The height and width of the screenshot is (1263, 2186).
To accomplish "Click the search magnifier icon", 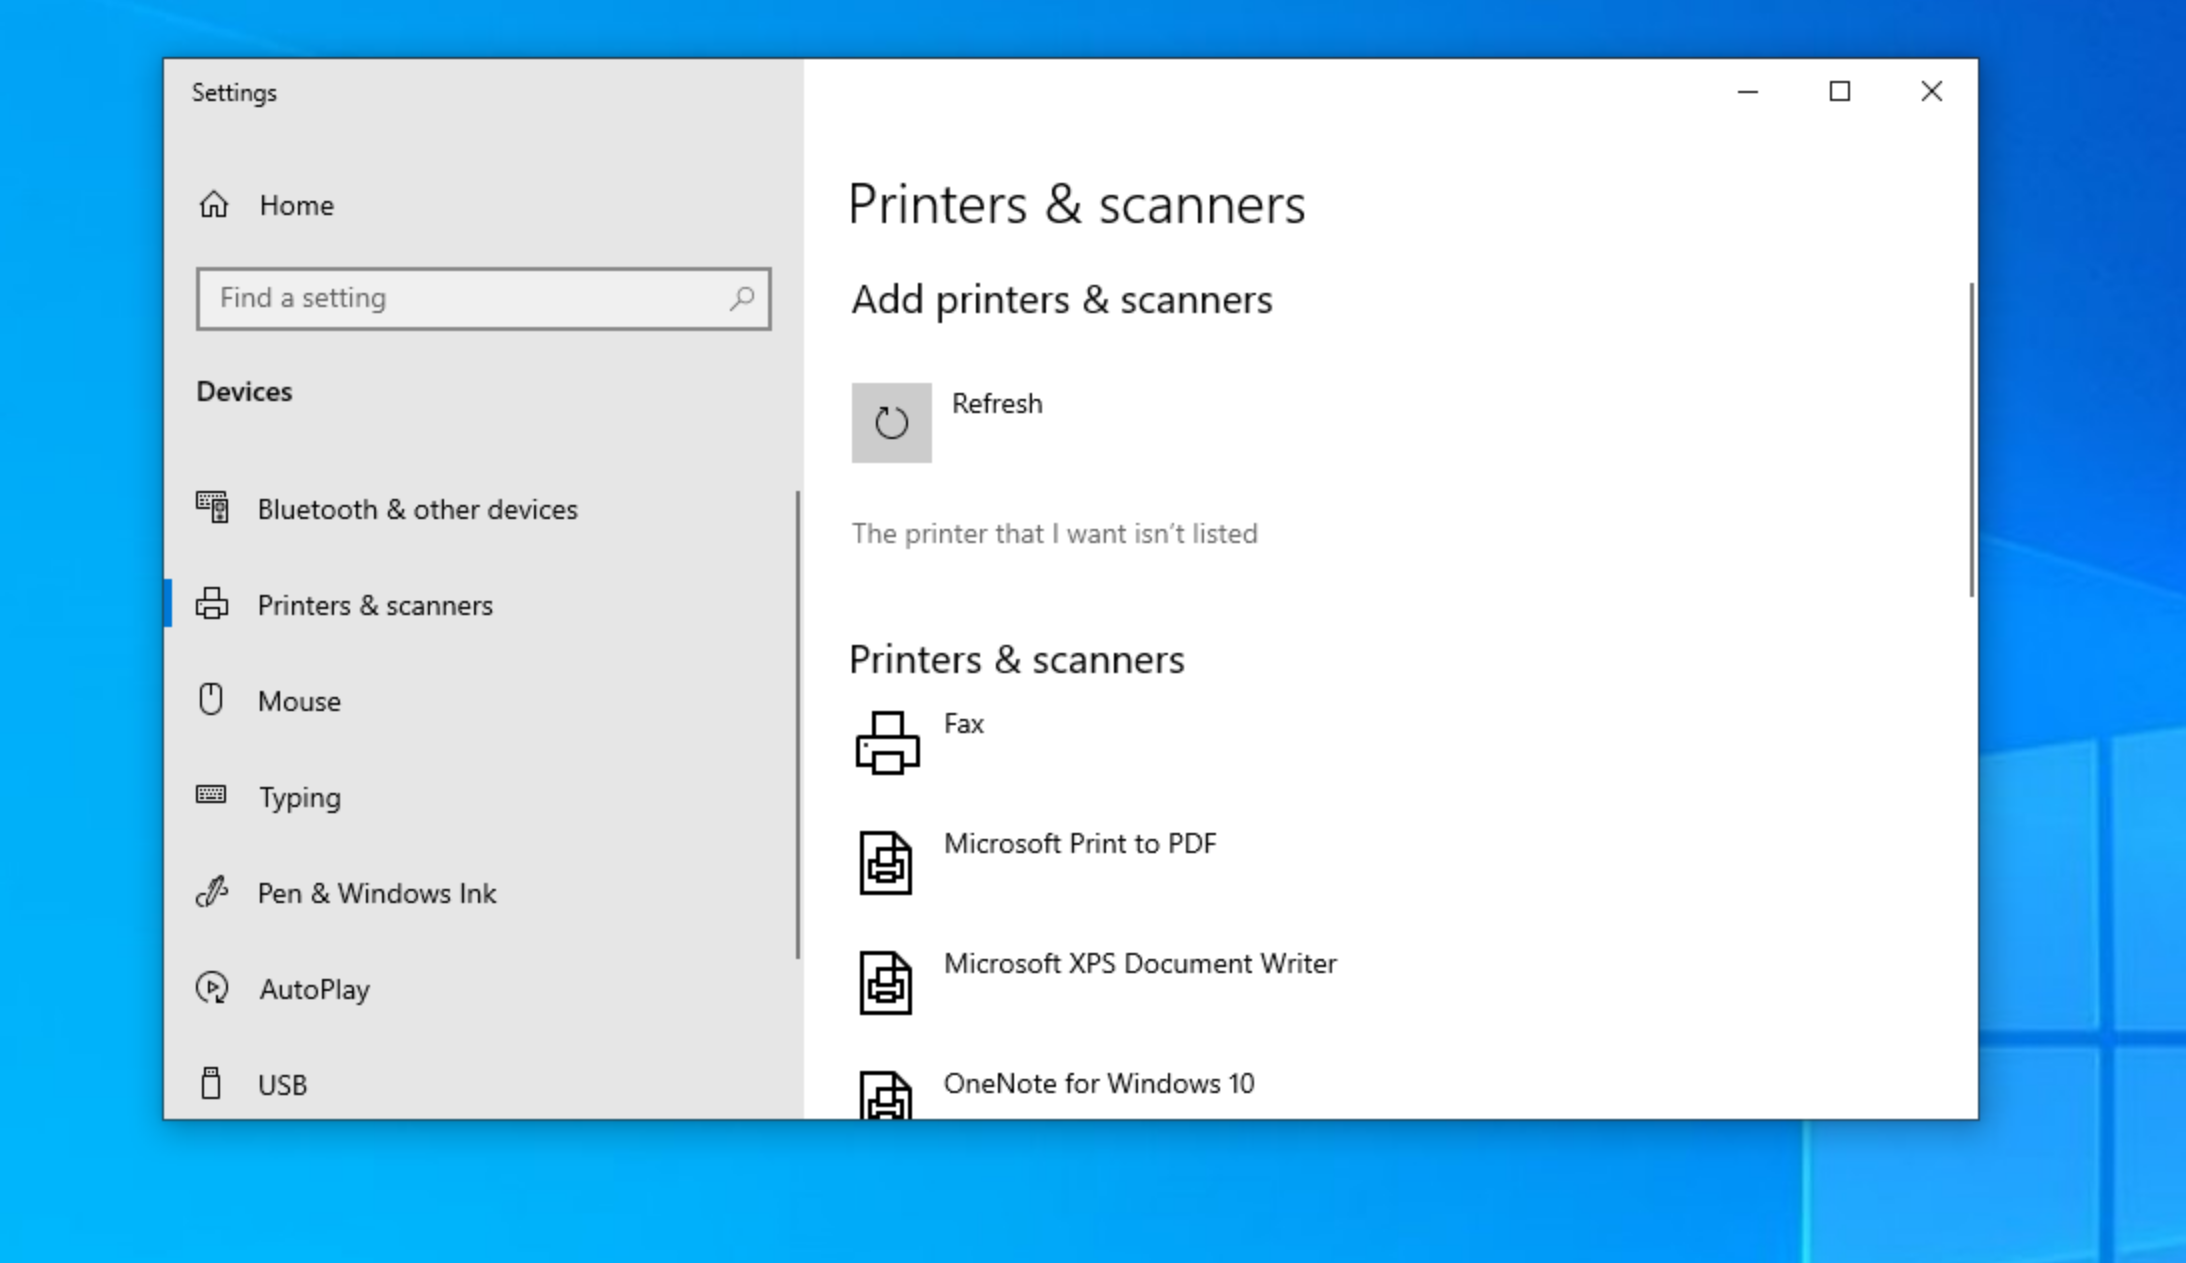I will tap(742, 298).
